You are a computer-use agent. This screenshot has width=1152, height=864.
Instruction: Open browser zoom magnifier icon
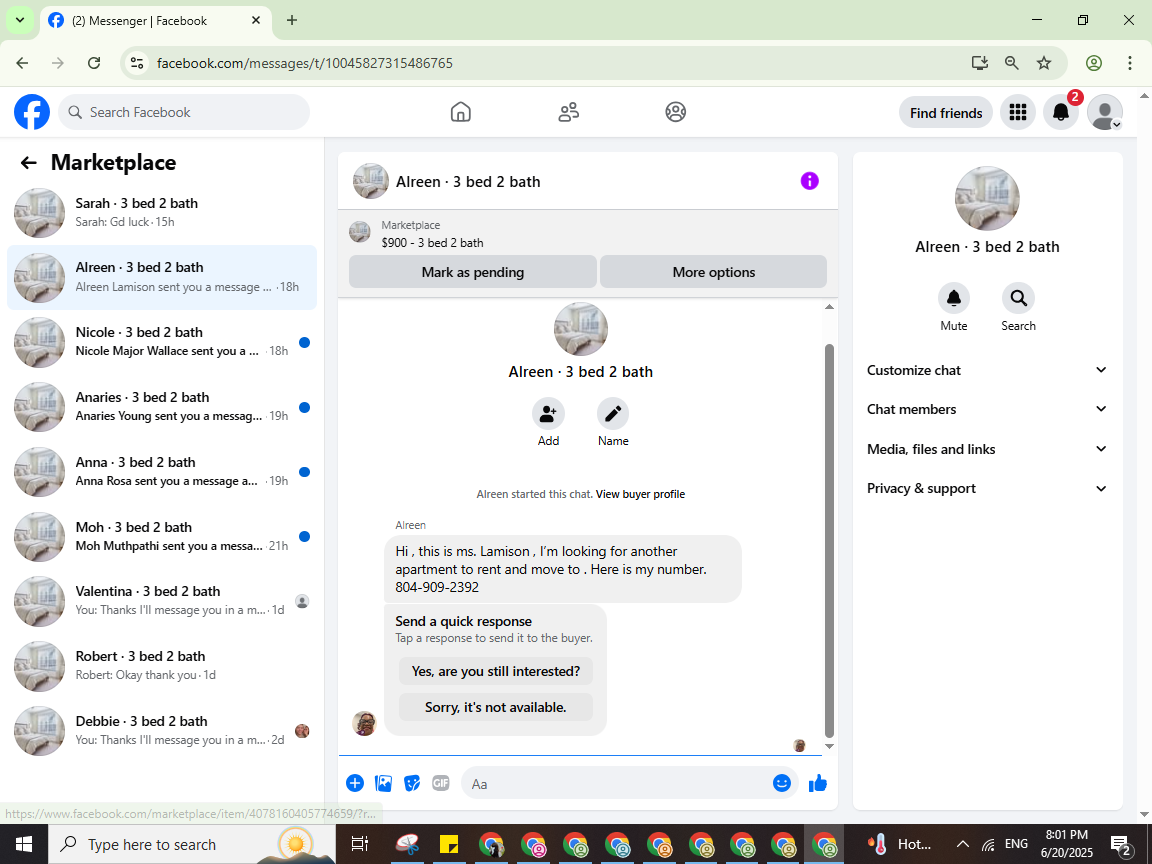1012,63
